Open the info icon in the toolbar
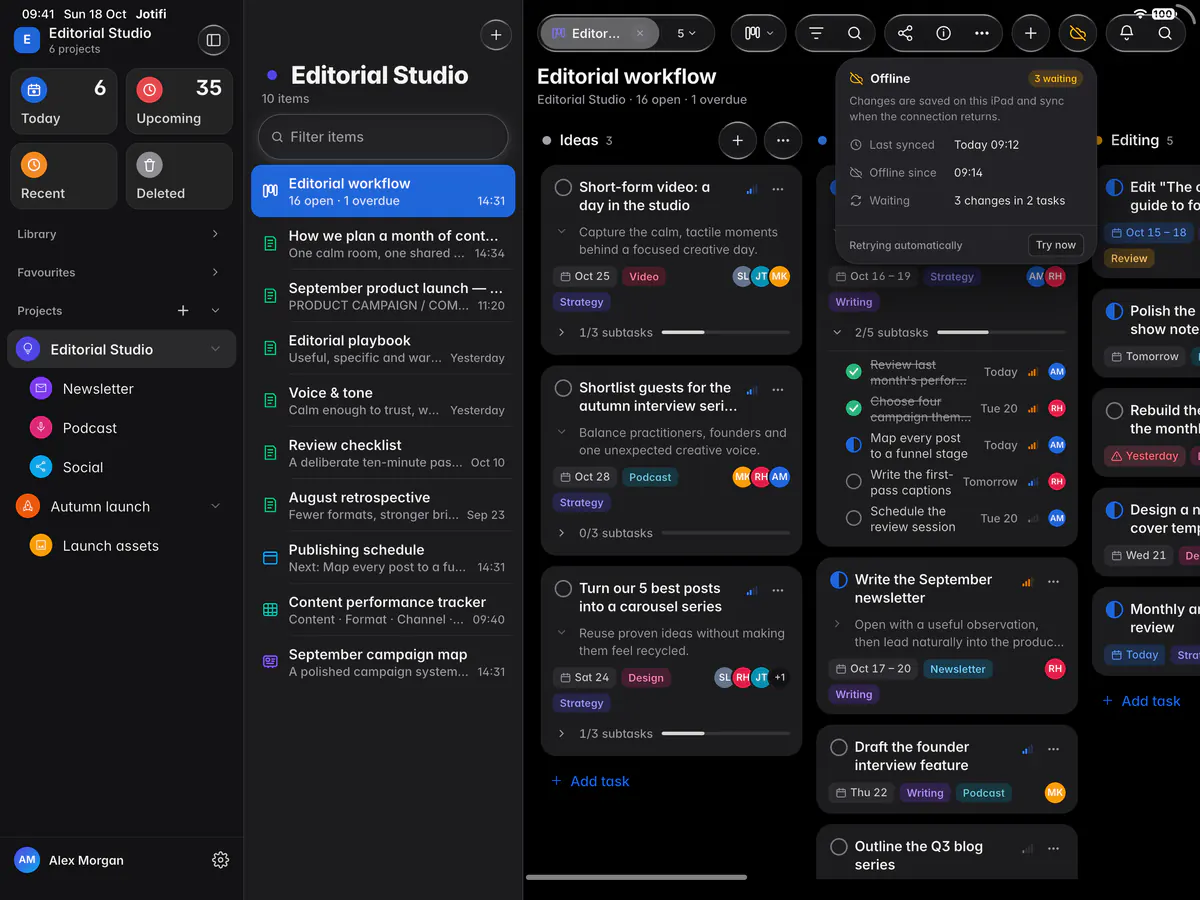 pyautogui.click(x=943, y=33)
